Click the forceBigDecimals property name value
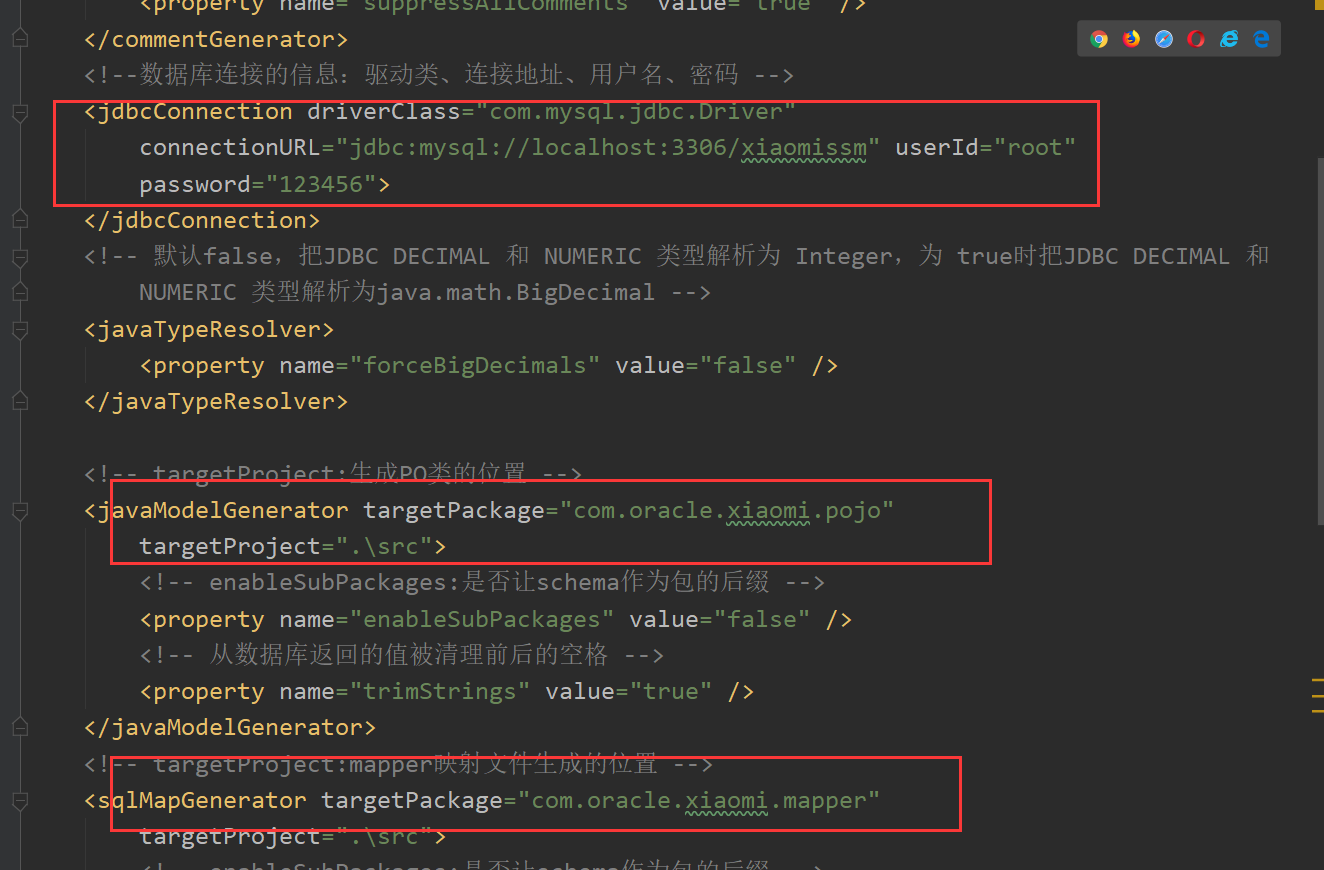Image resolution: width=1324 pixels, height=870 pixels. pos(474,366)
